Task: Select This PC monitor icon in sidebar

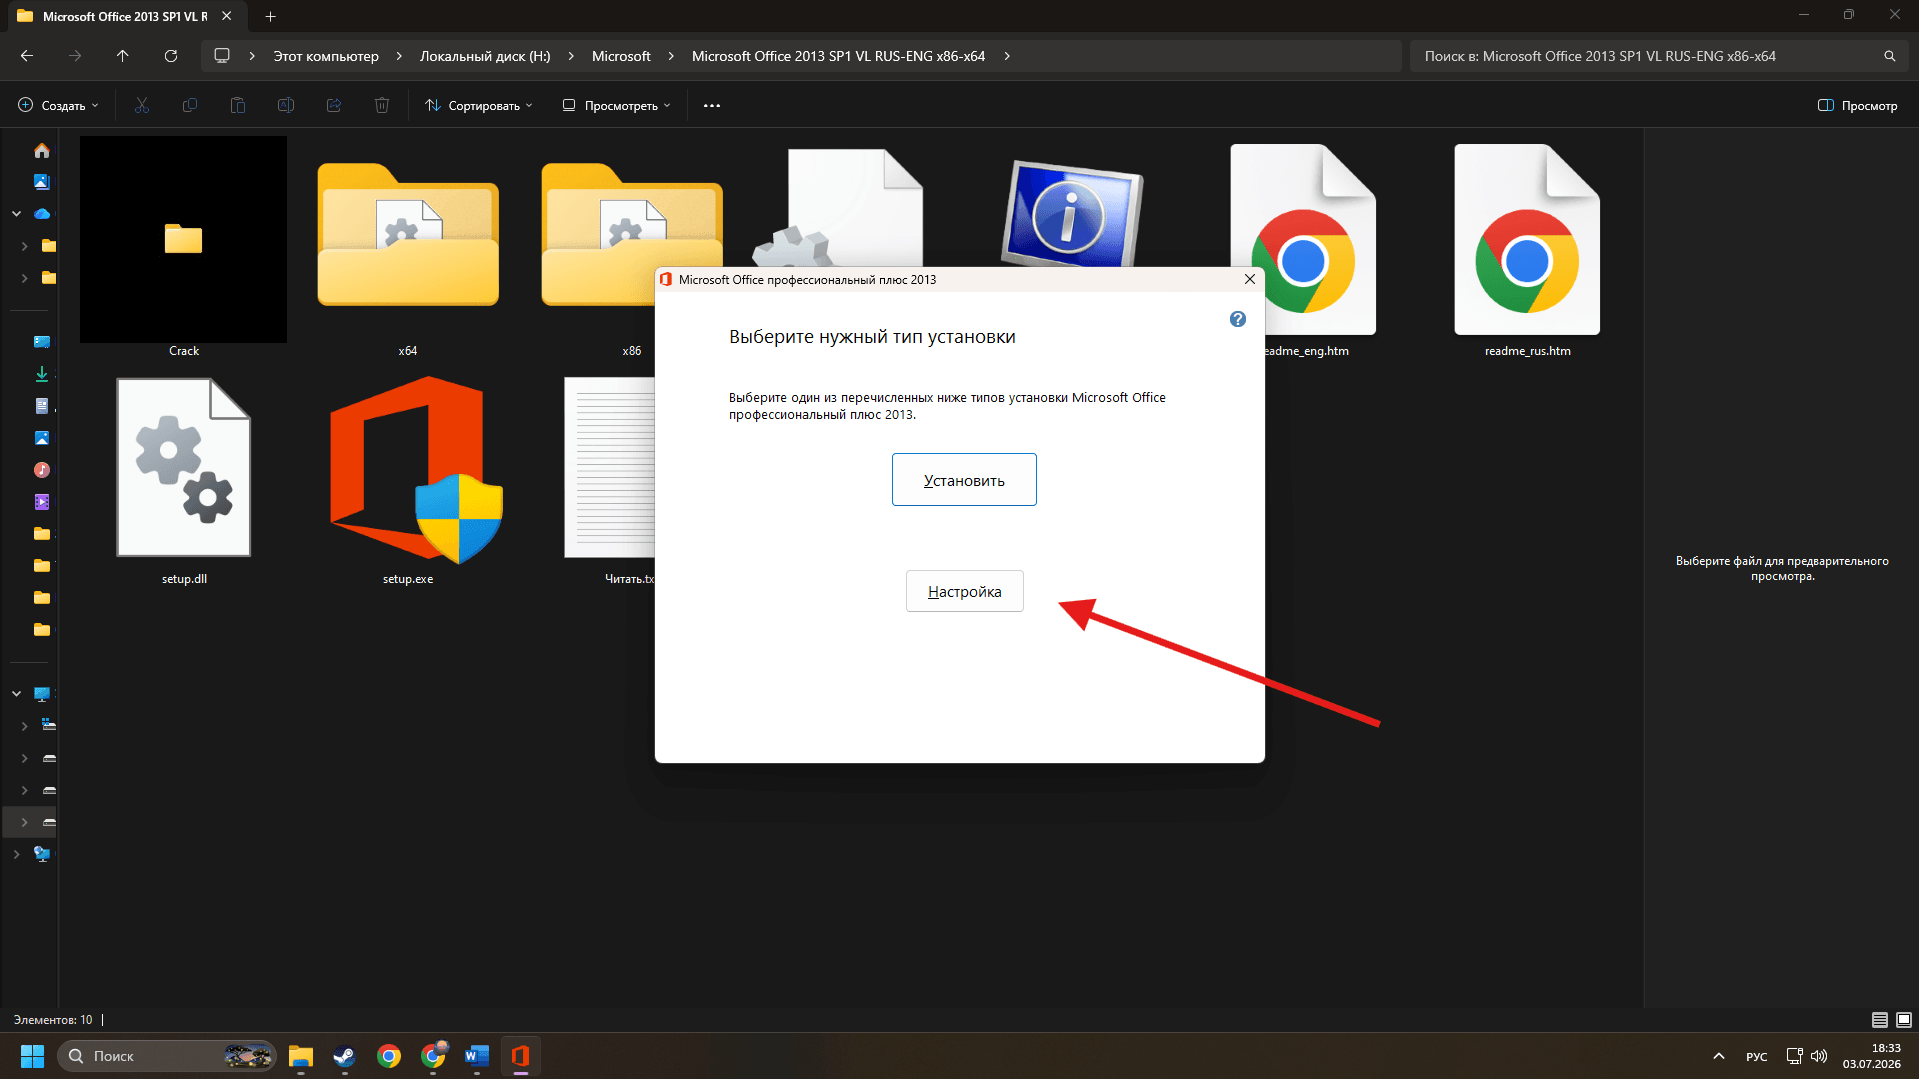Action: pyautogui.click(x=42, y=694)
